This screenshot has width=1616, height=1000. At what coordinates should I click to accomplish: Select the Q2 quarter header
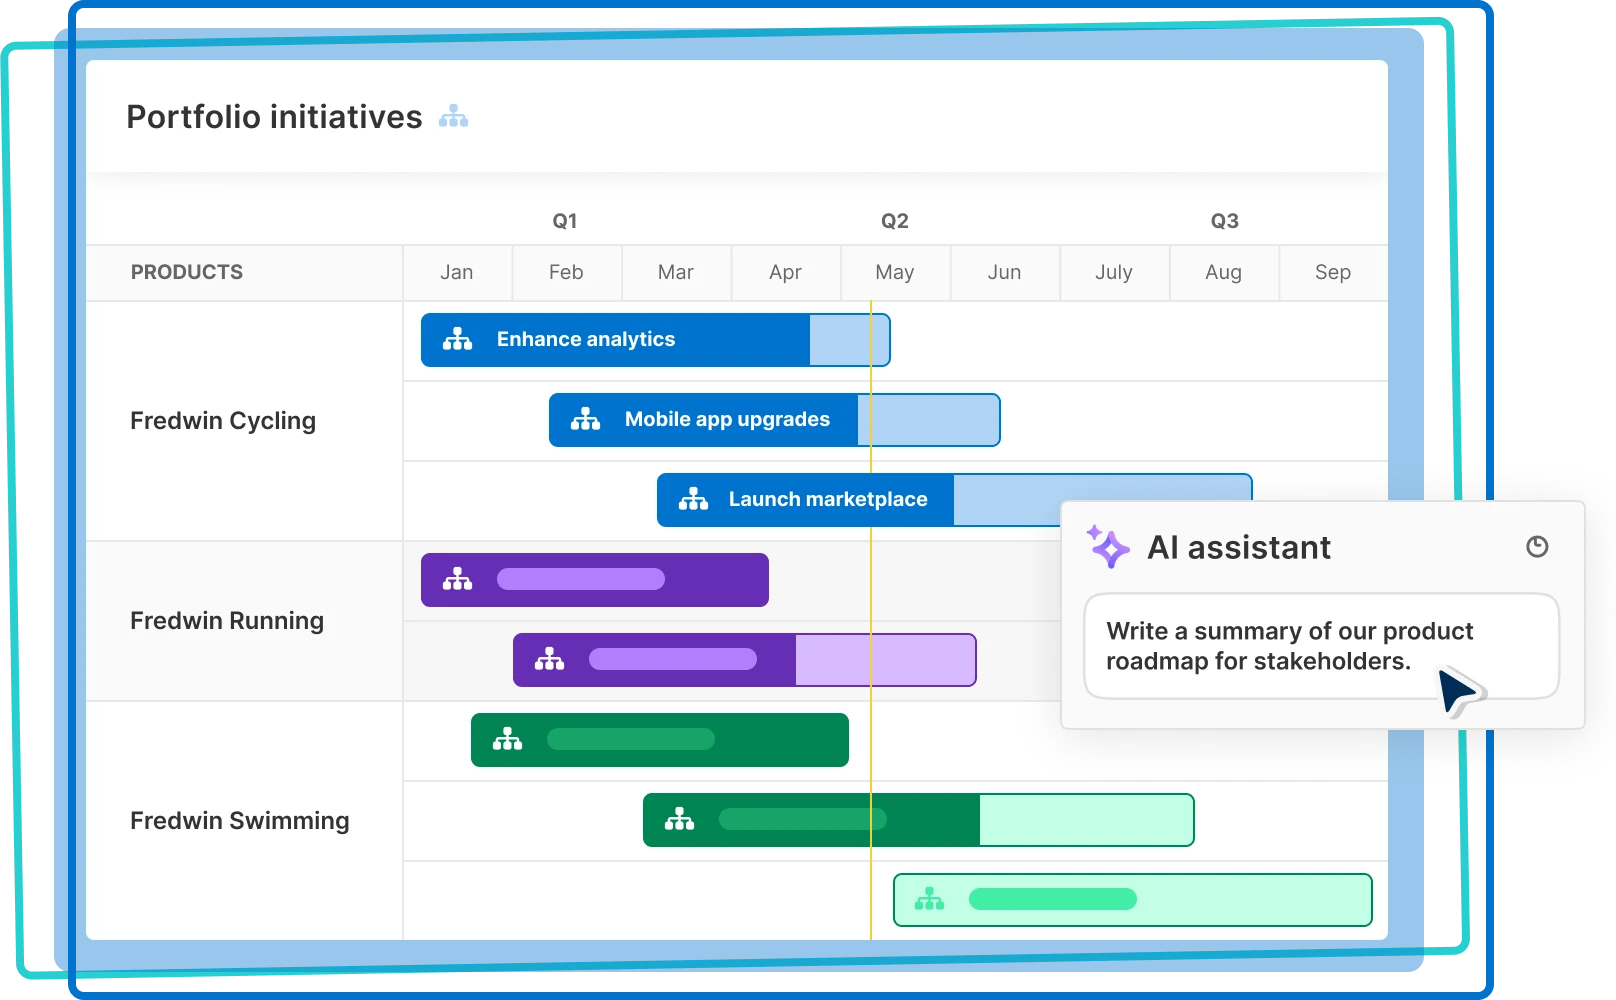click(x=895, y=220)
